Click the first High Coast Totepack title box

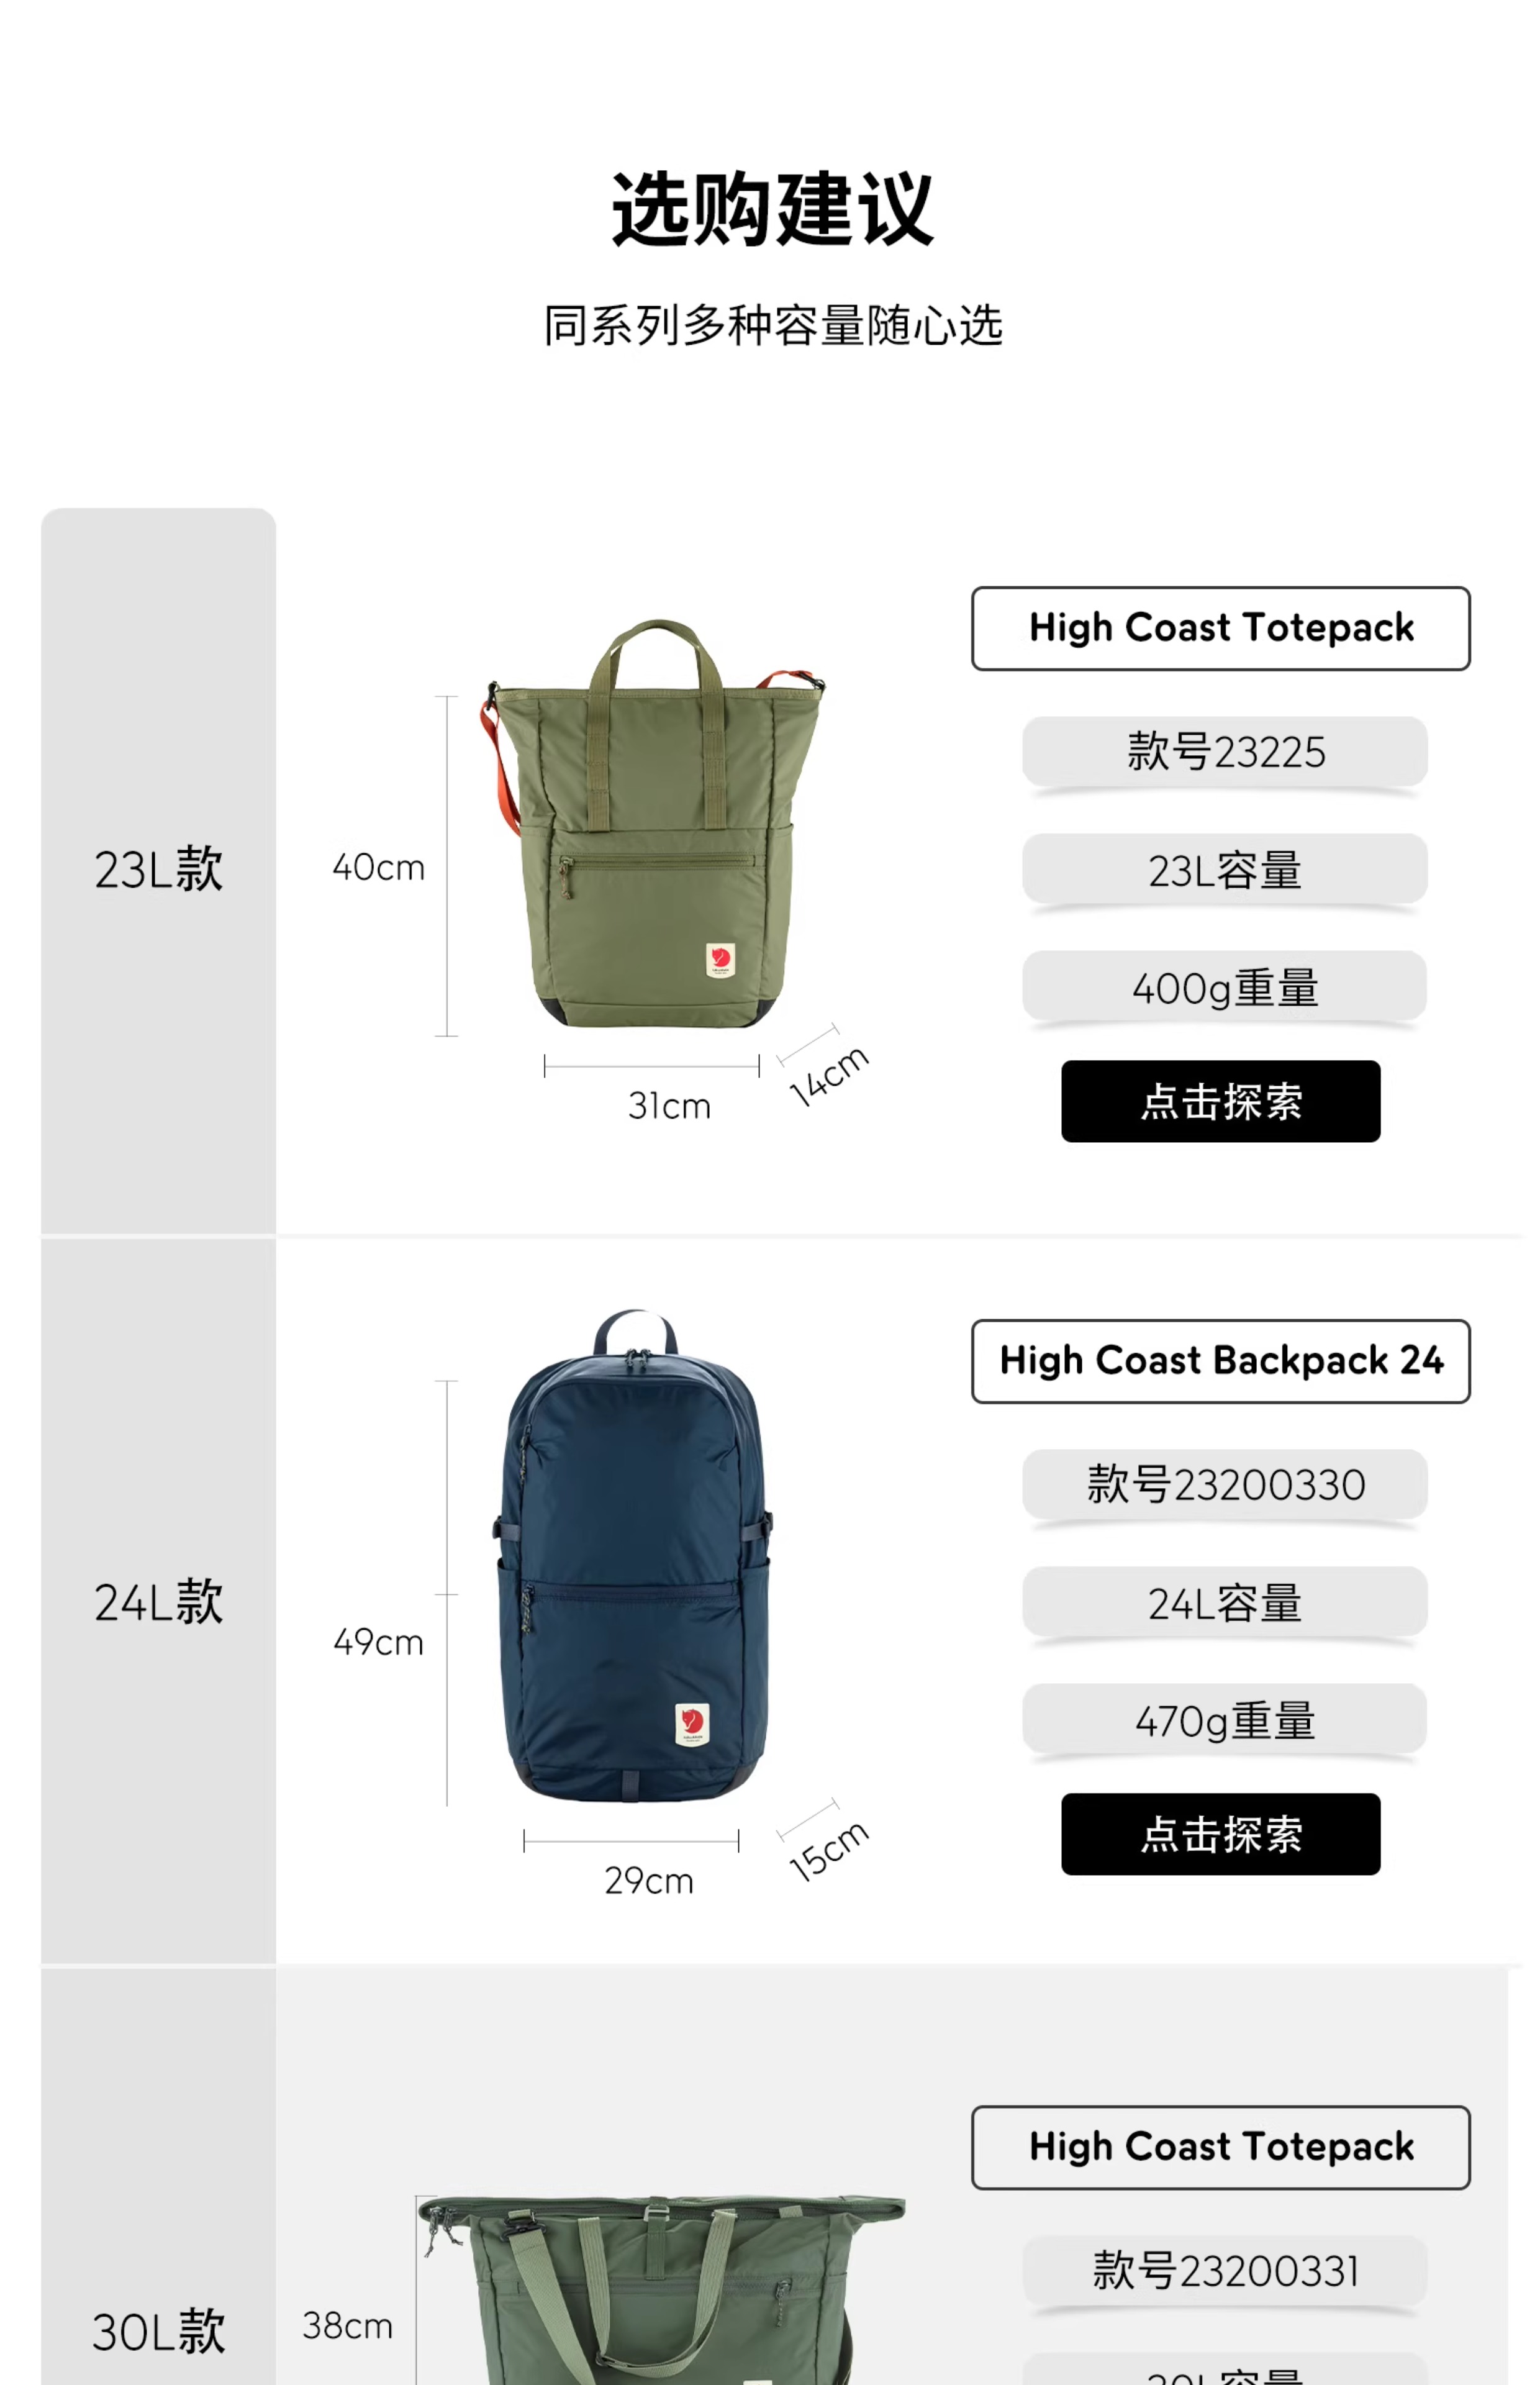coord(1220,628)
